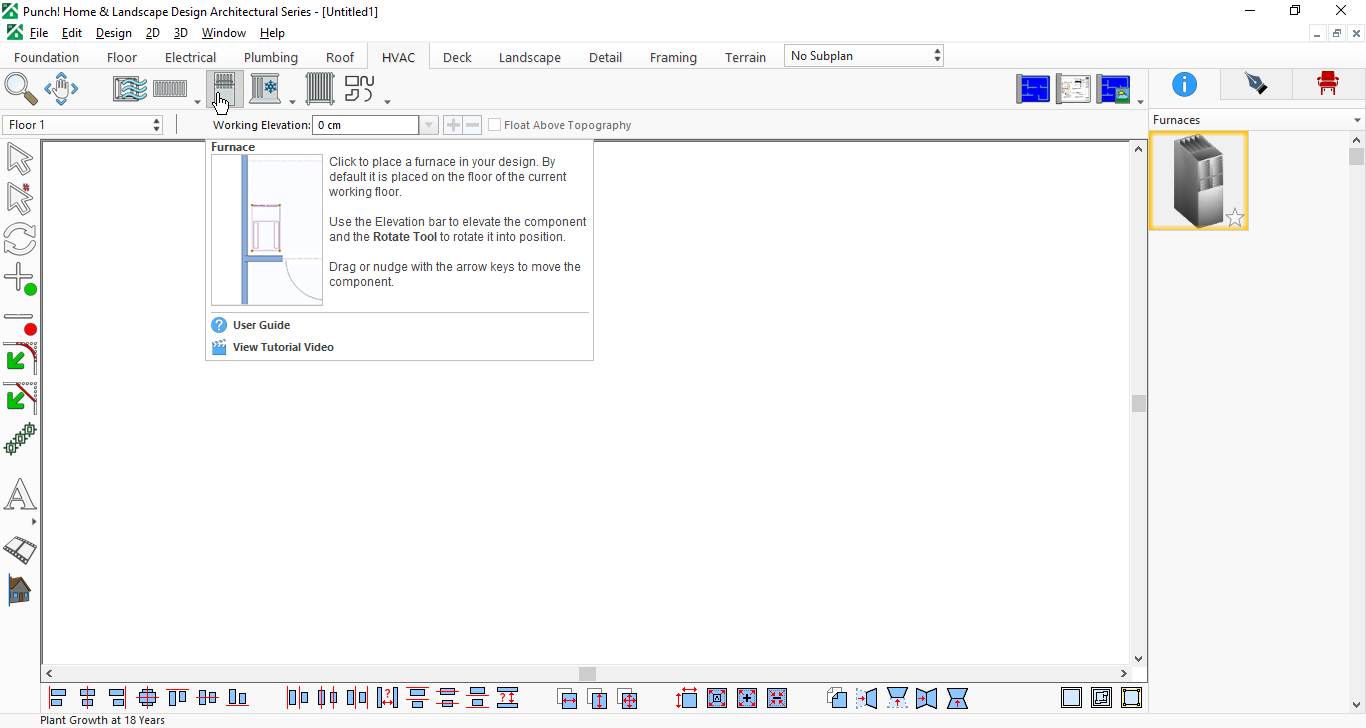Pick the arrow selection tool
Image resolution: width=1366 pixels, height=728 pixels.
coord(19,159)
